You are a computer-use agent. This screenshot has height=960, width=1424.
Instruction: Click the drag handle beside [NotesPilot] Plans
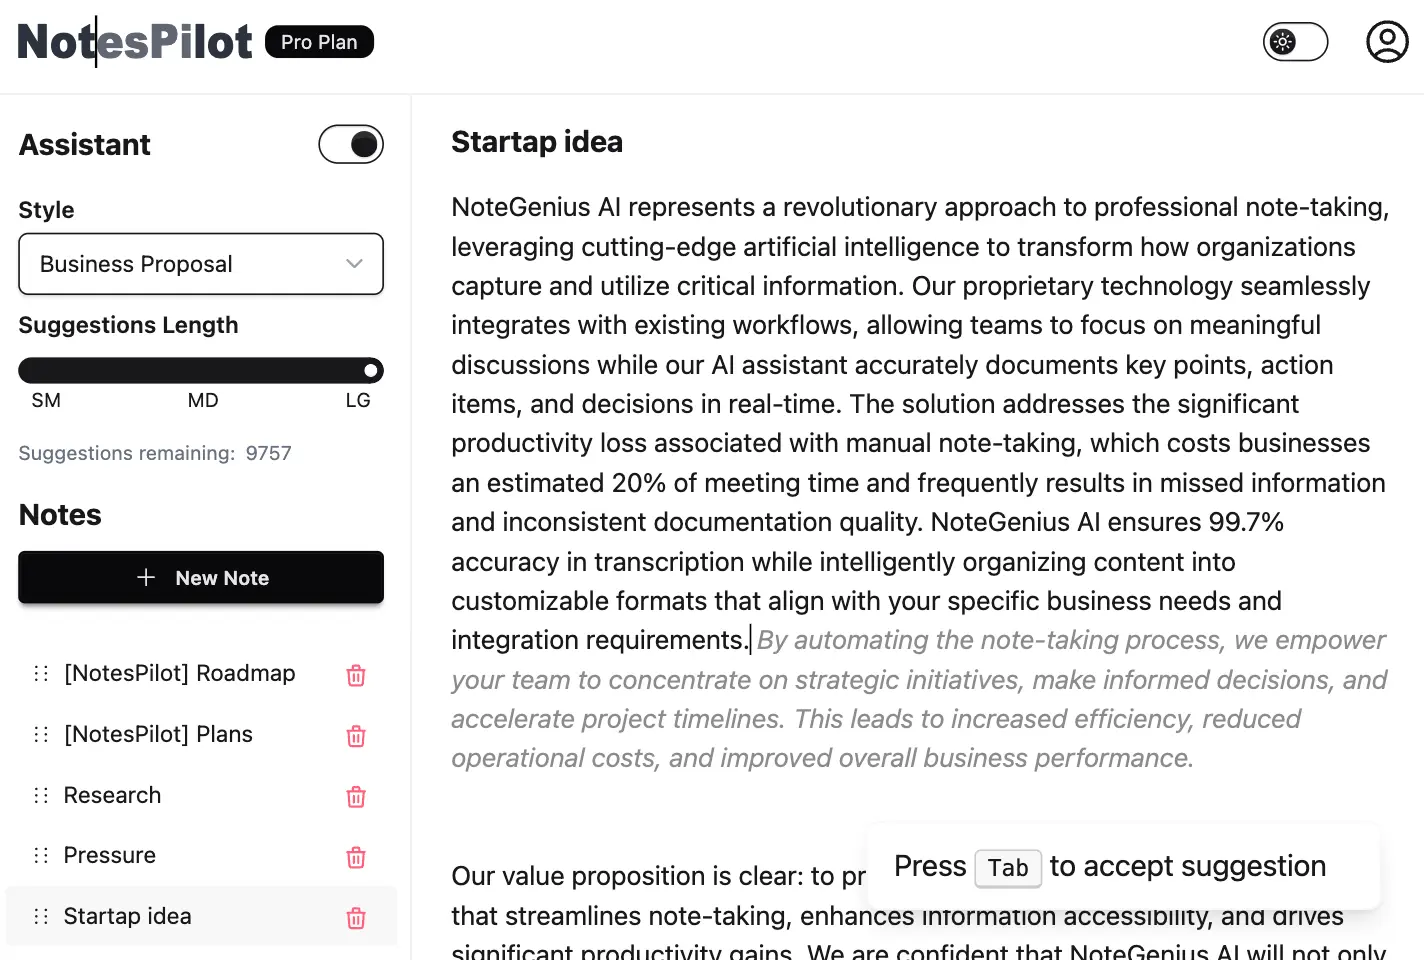[40, 735]
